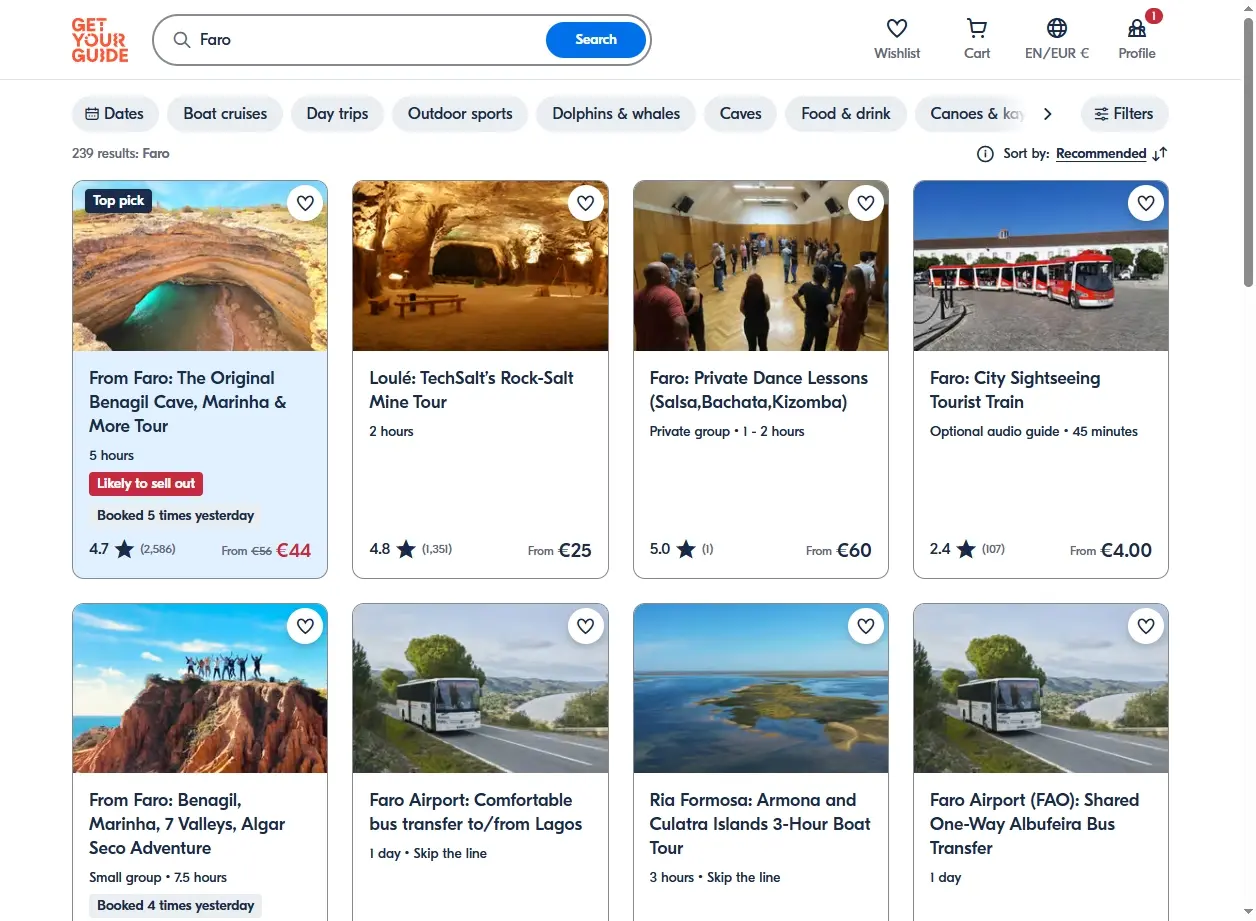The height and width of the screenshot is (921, 1256).
Task: Click the €25 price on the mine tour card
Action: click(x=575, y=549)
